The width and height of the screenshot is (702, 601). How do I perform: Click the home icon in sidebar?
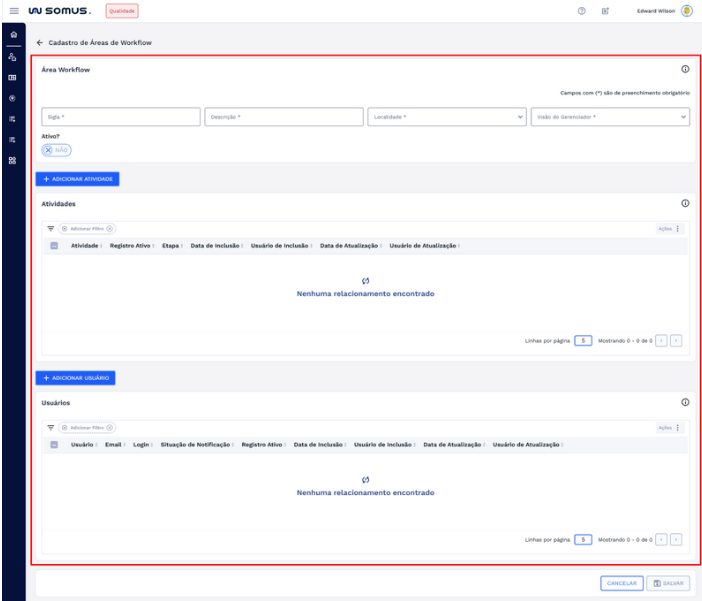tap(10, 34)
